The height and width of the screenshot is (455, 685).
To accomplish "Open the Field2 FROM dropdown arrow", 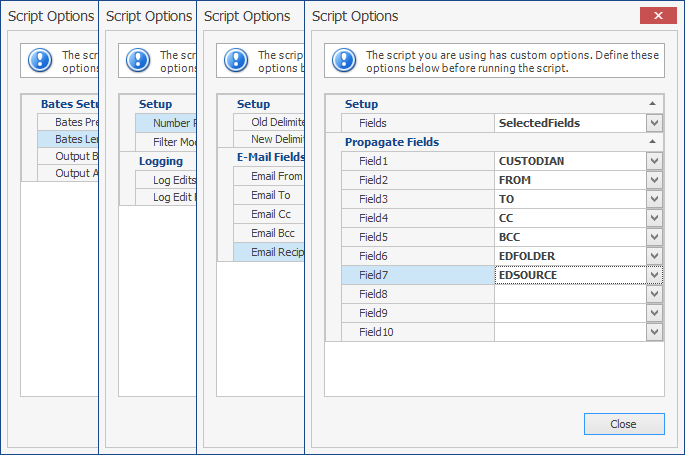I will click(654, 180).
